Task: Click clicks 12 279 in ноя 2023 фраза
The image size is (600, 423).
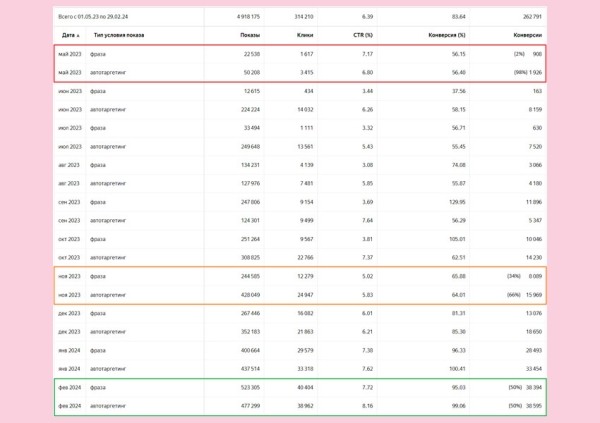Action: click(x=305, y=276)
